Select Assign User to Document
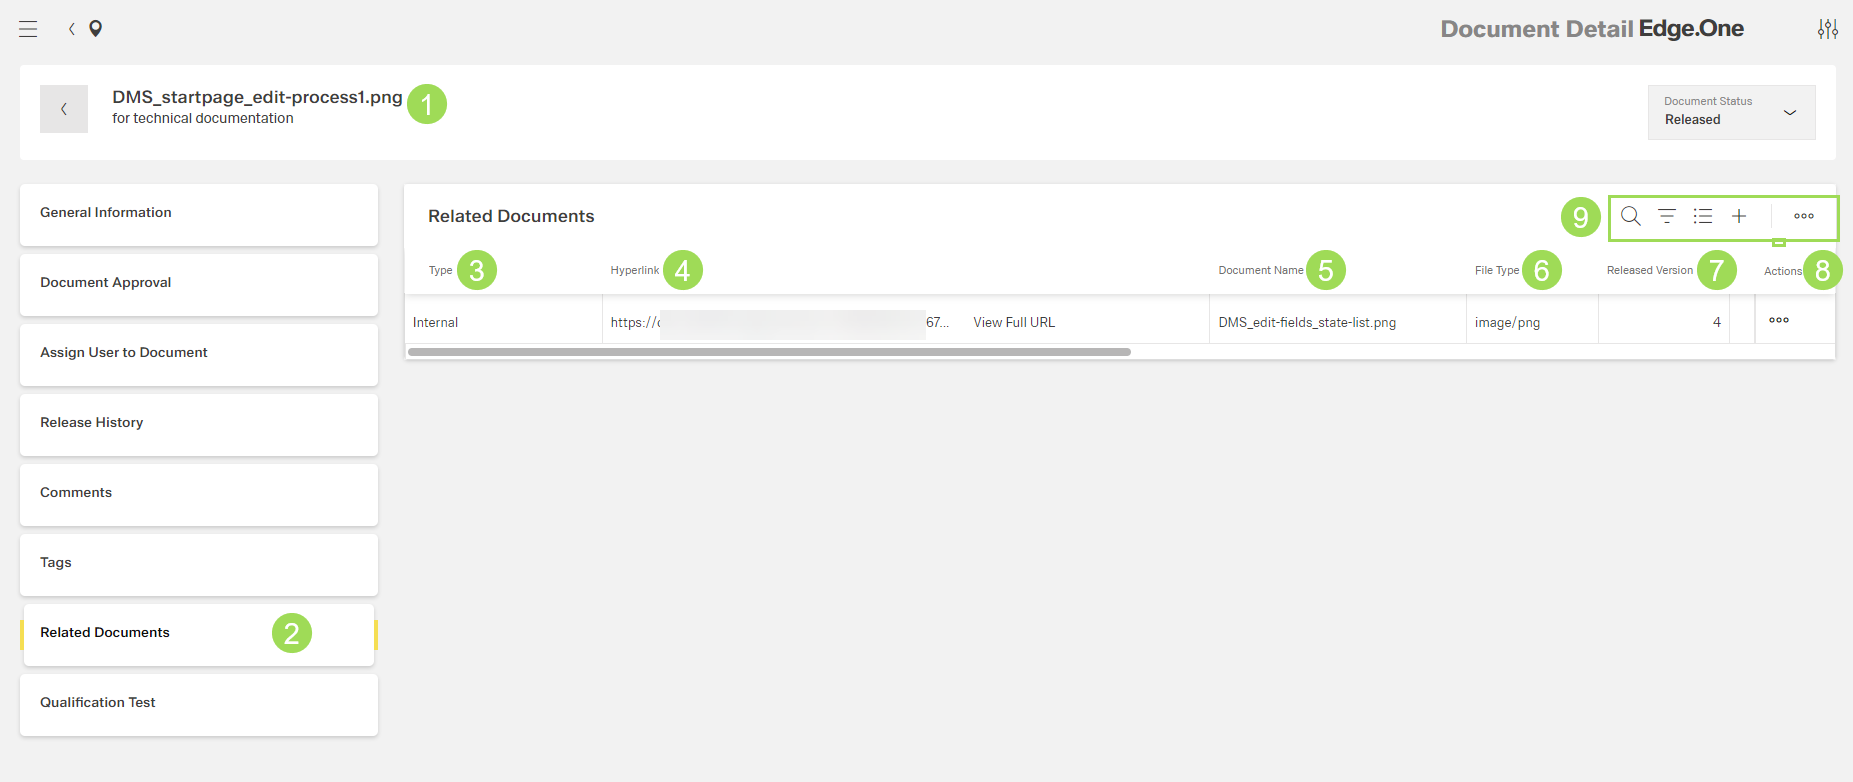This screenshot has height=782, width=1853. point(199,353)
